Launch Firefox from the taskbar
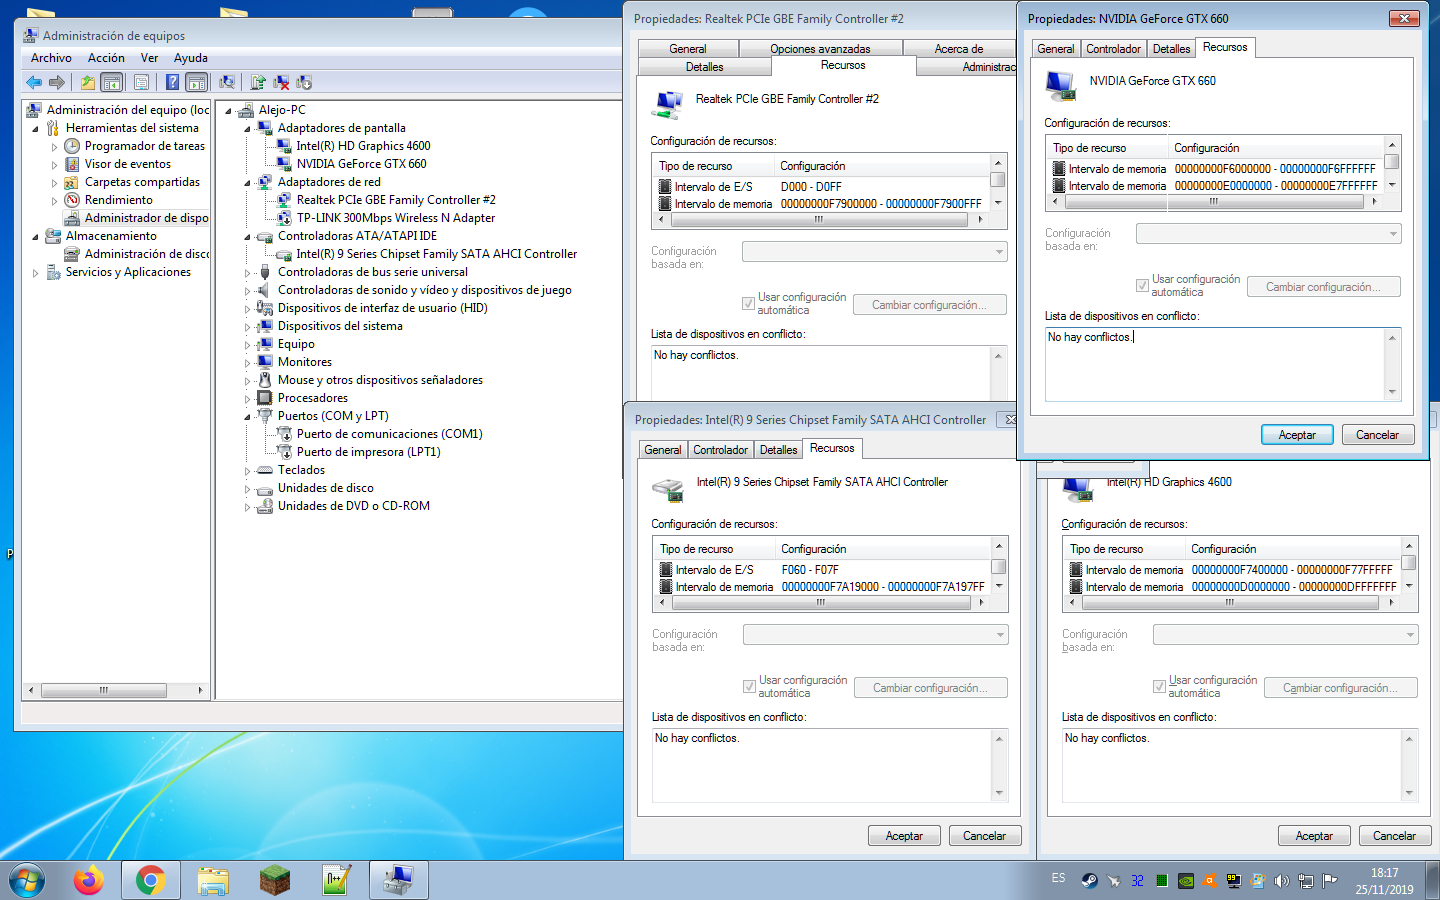 point(89,880)
